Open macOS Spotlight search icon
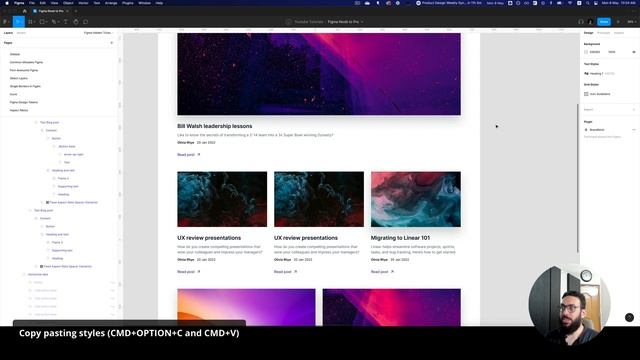 pos(588,3)
